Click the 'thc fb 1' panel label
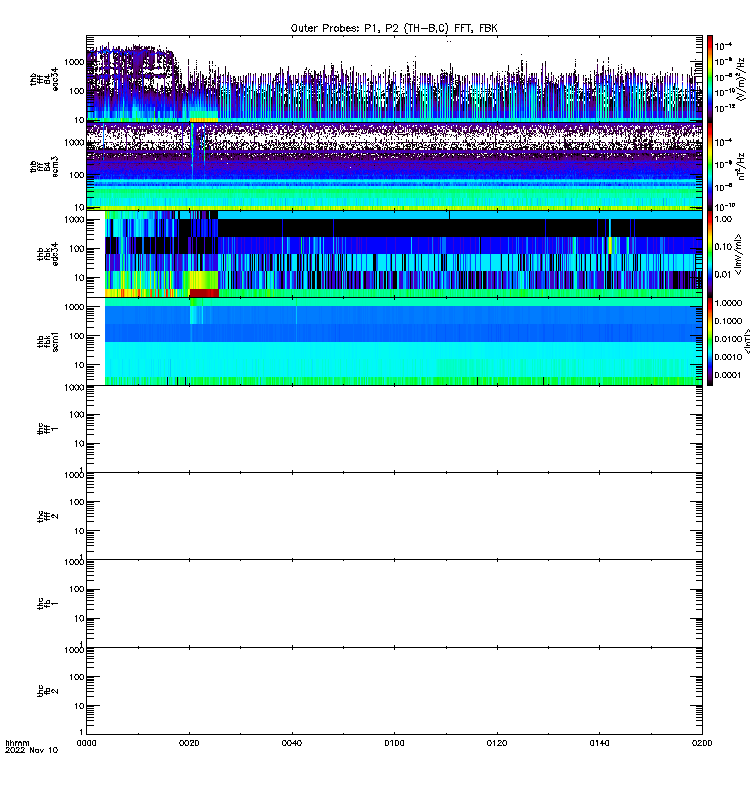Image resolution: width=750 pixels, height=800 pixels. tap(48, 604)
